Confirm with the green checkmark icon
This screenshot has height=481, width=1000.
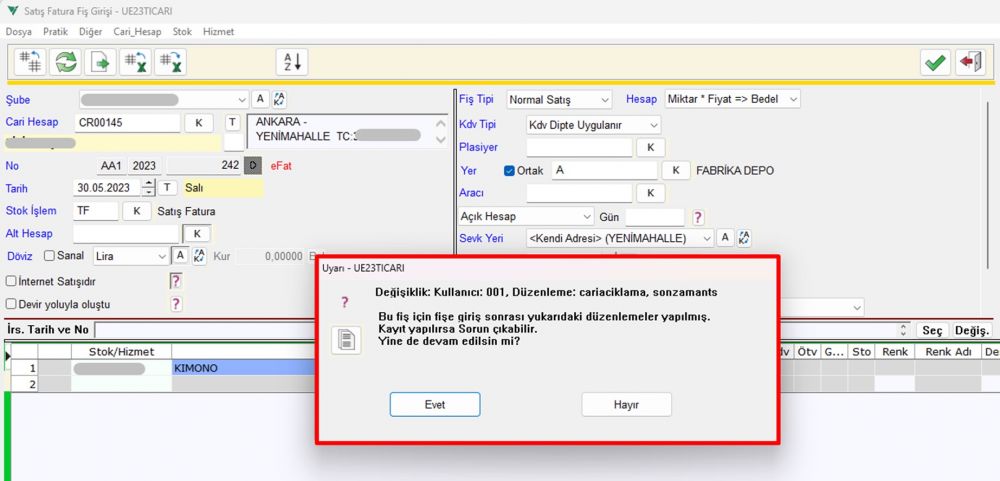tap(936, 62)
